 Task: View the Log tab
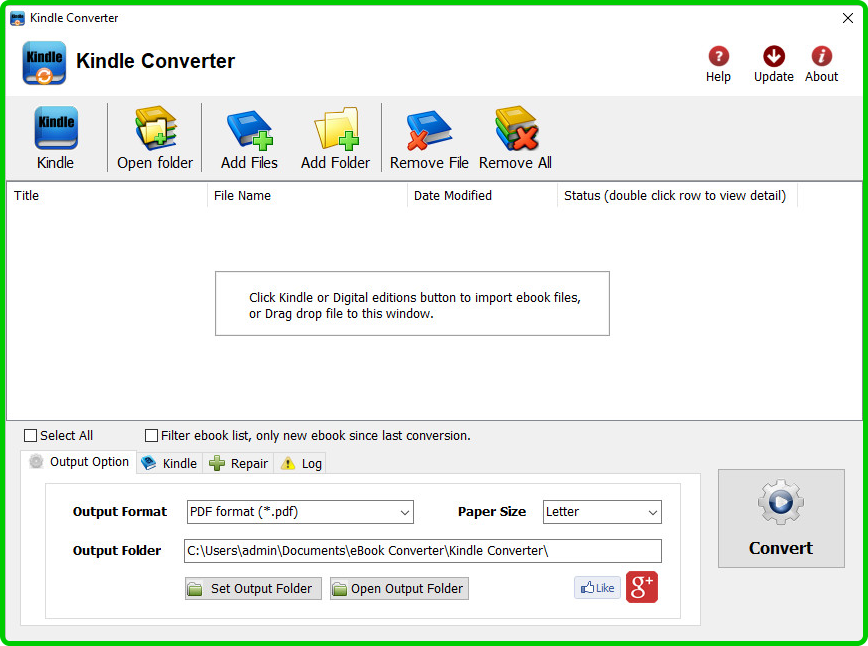pos(301,463)
